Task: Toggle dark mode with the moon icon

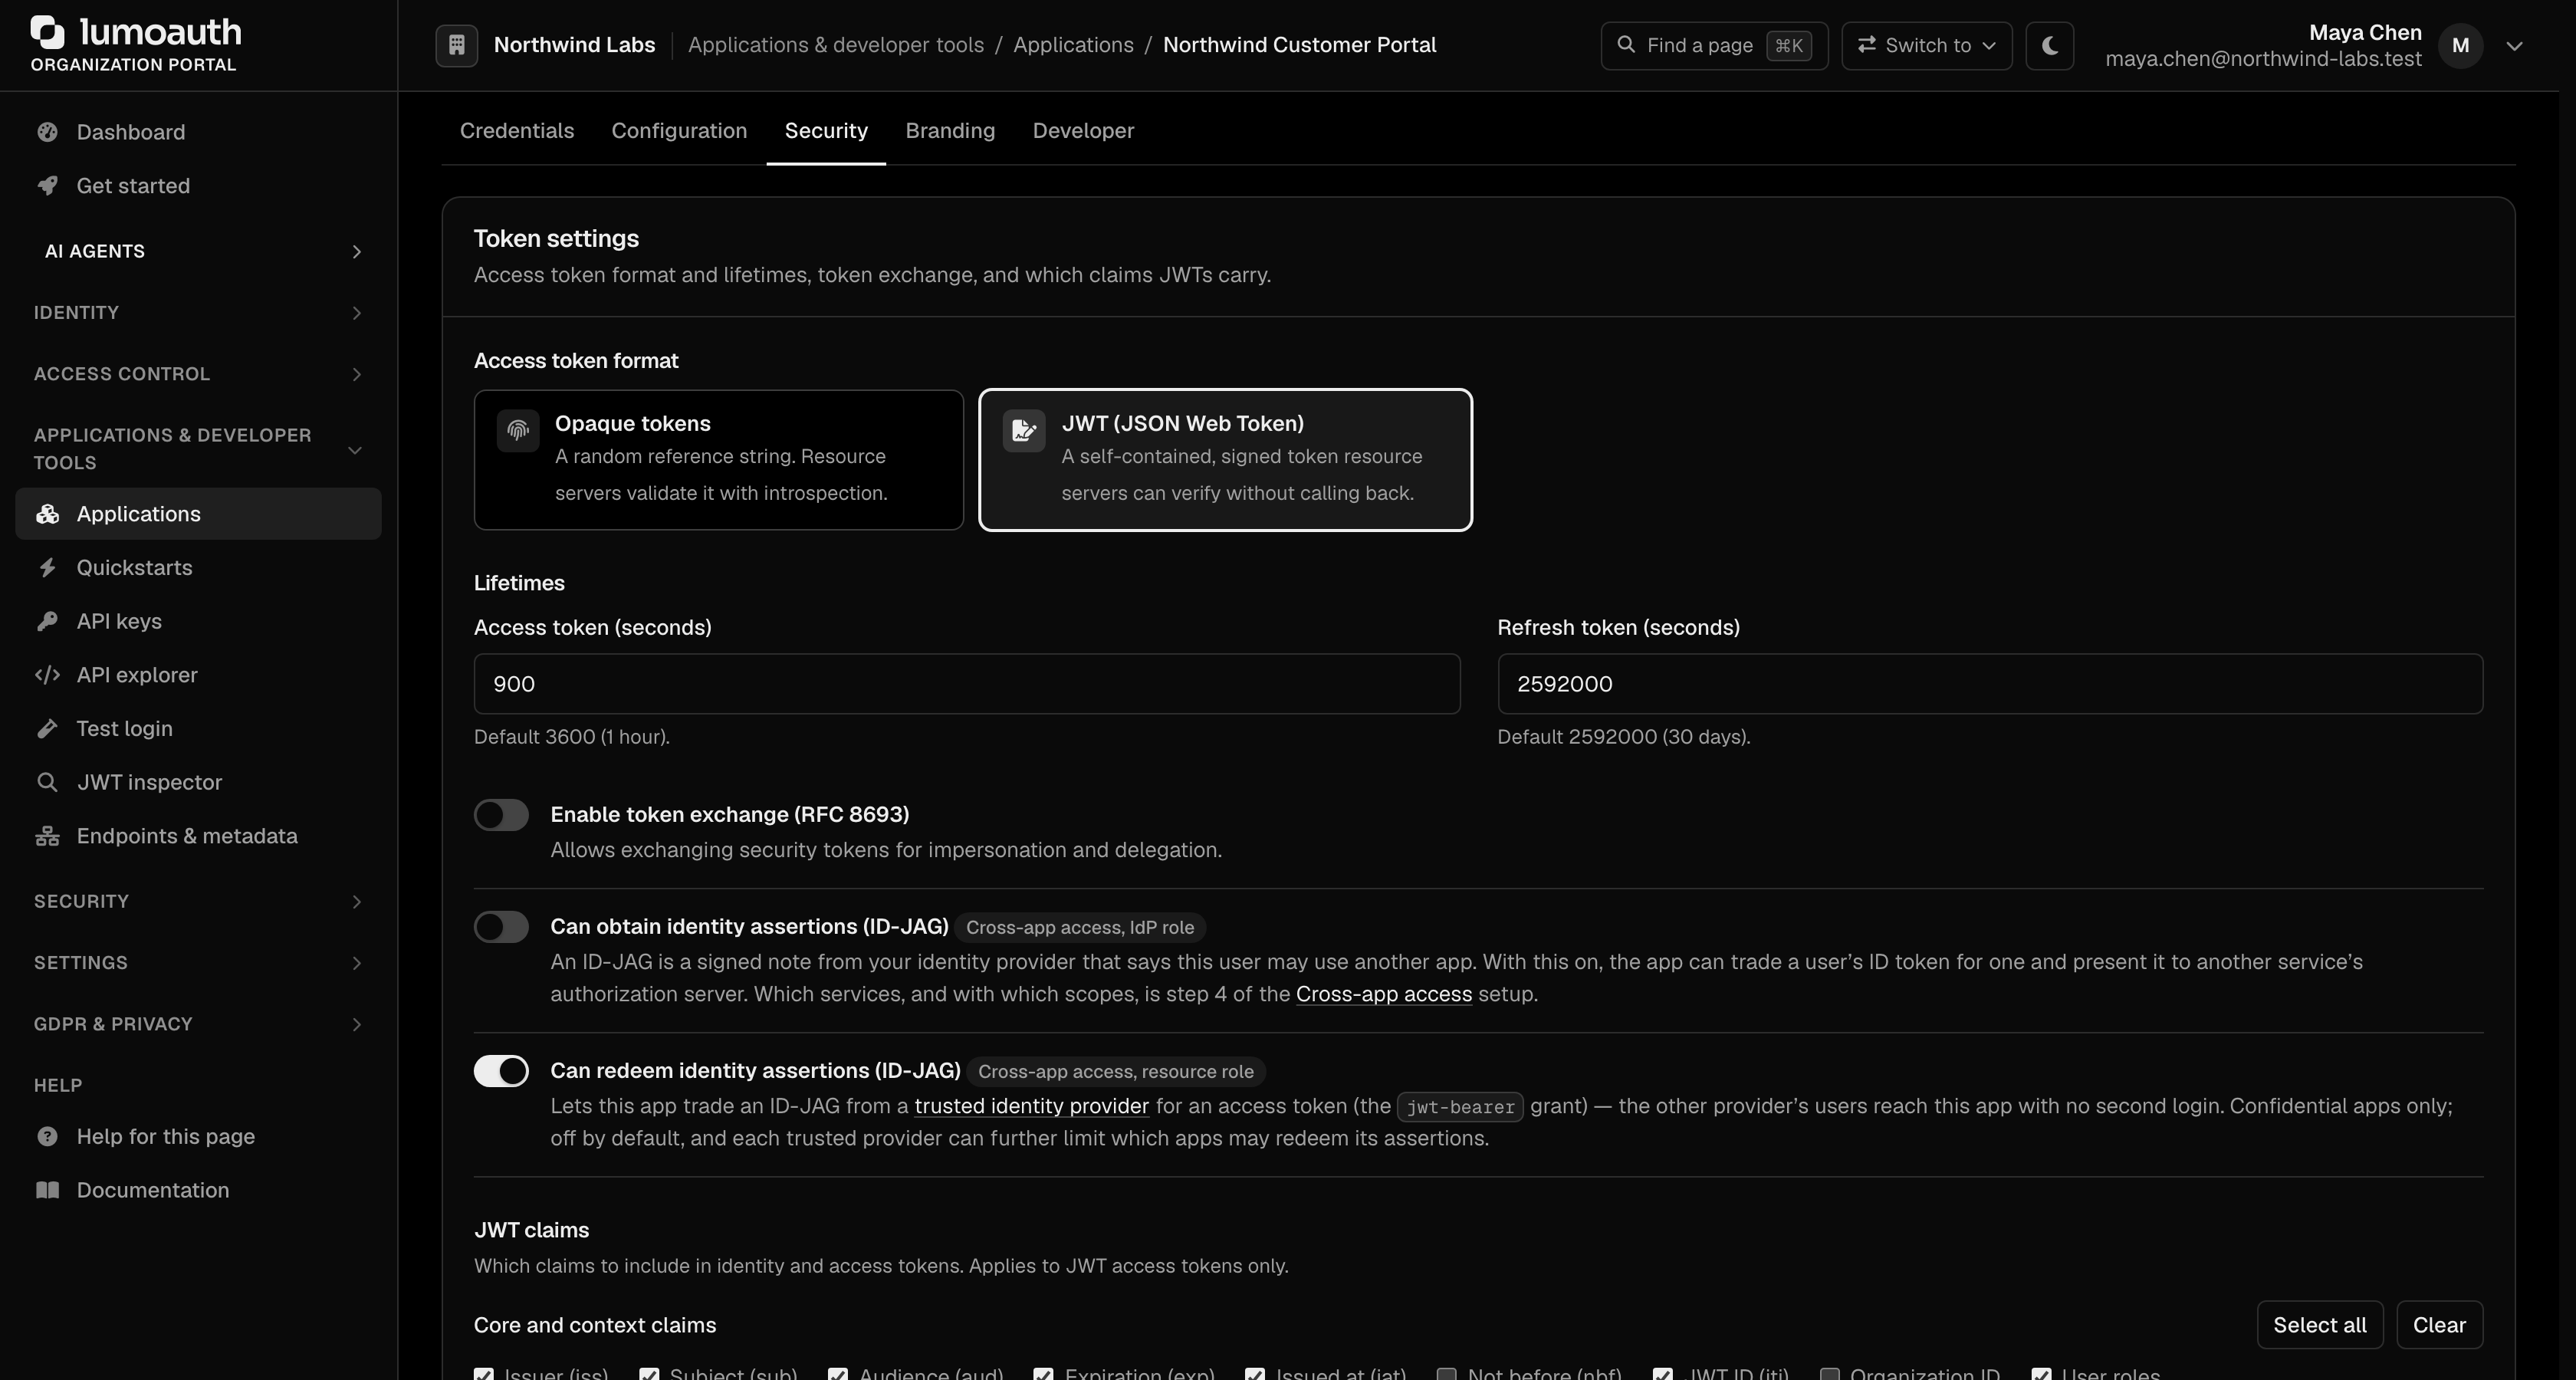Action: click(x=2049, y=46)
